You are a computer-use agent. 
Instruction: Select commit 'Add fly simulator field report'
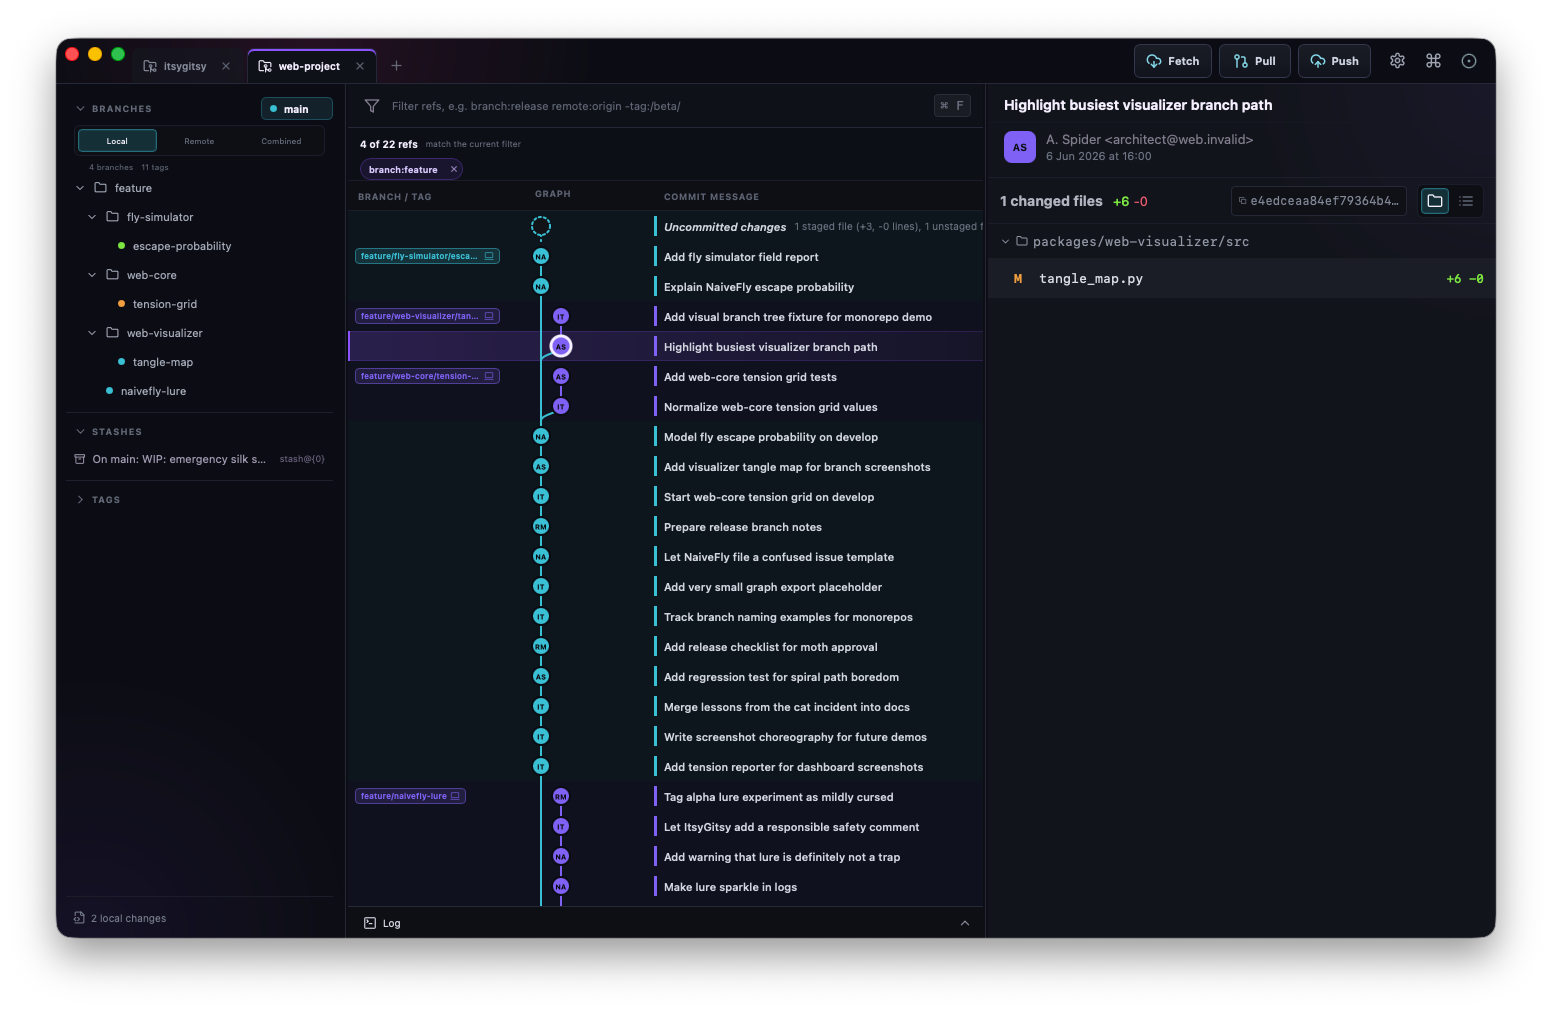[x=665, y=257]
